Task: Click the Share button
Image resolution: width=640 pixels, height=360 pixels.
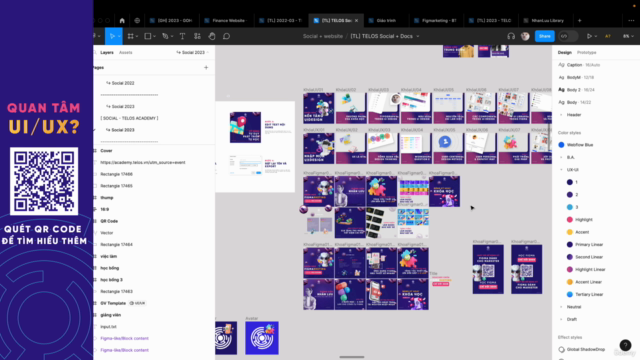Action: click(x=544, y=36)
